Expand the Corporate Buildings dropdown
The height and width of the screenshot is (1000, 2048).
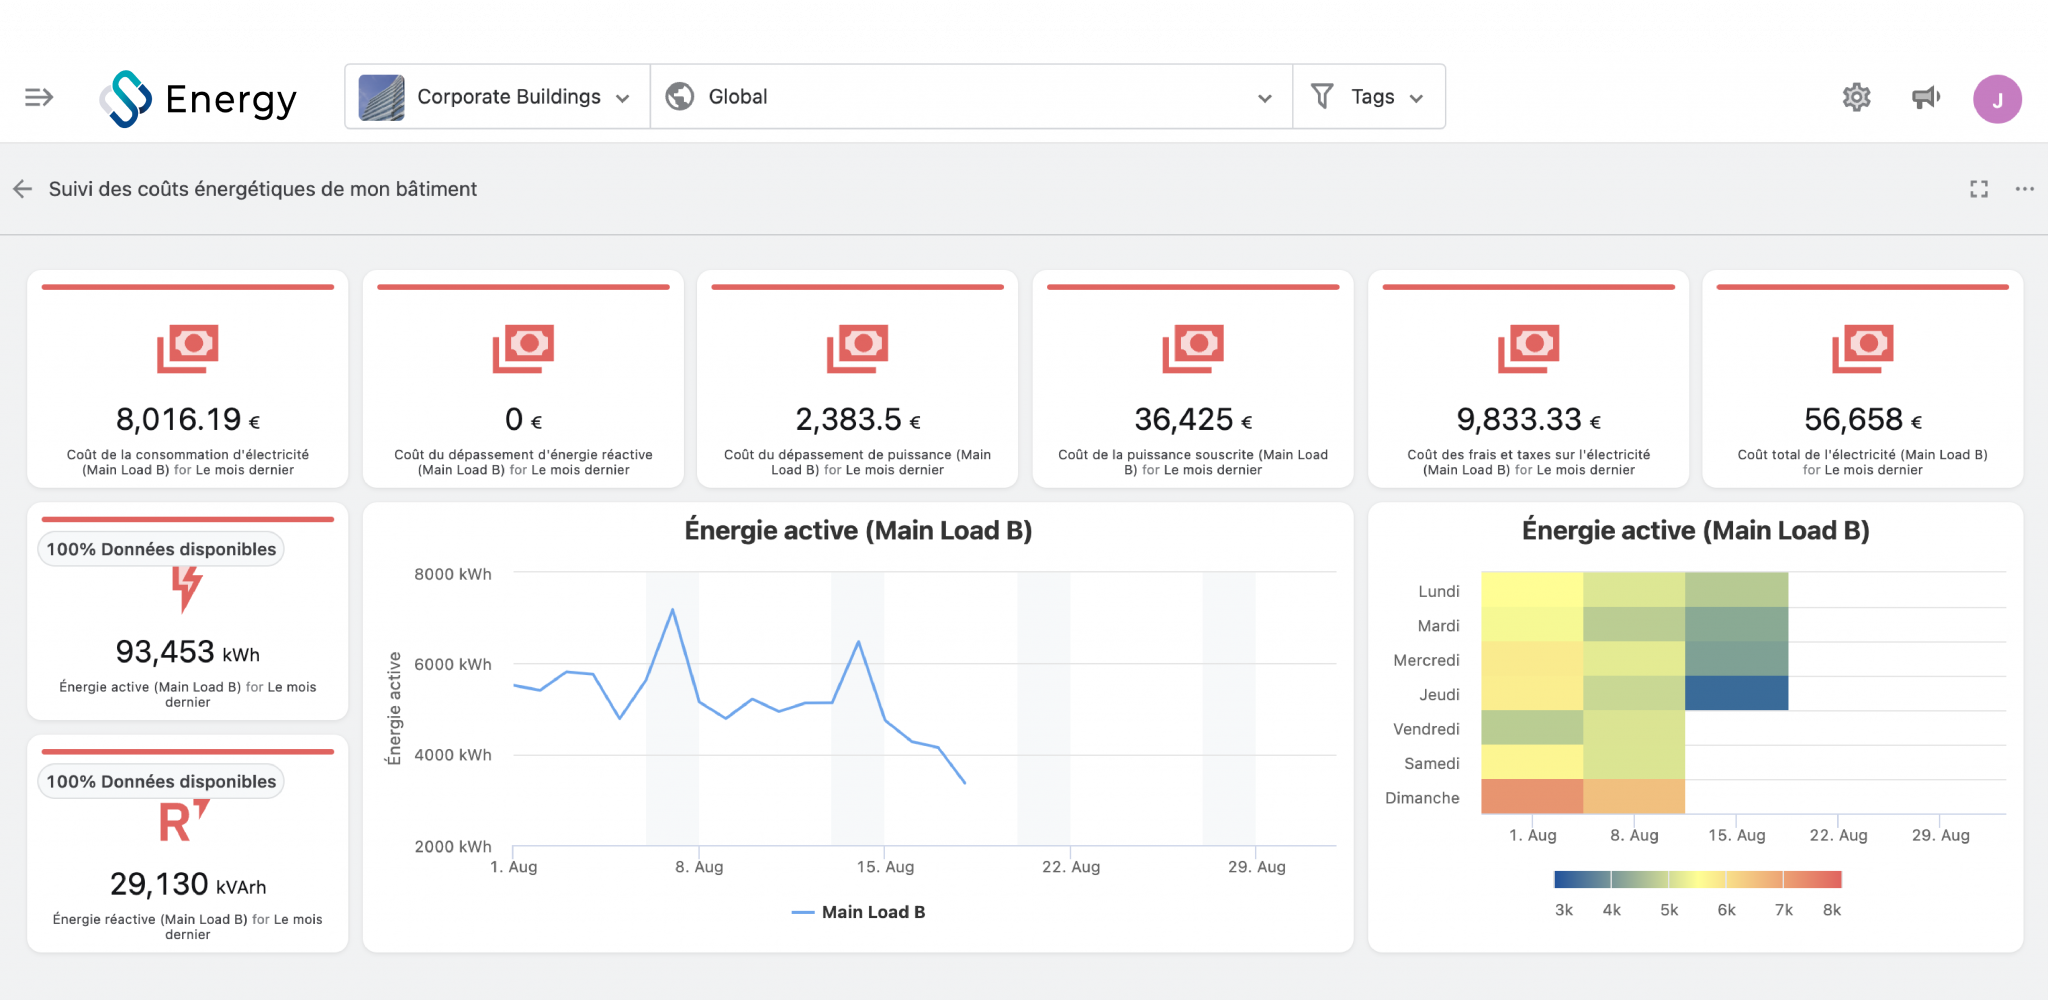tap(622, 98)
